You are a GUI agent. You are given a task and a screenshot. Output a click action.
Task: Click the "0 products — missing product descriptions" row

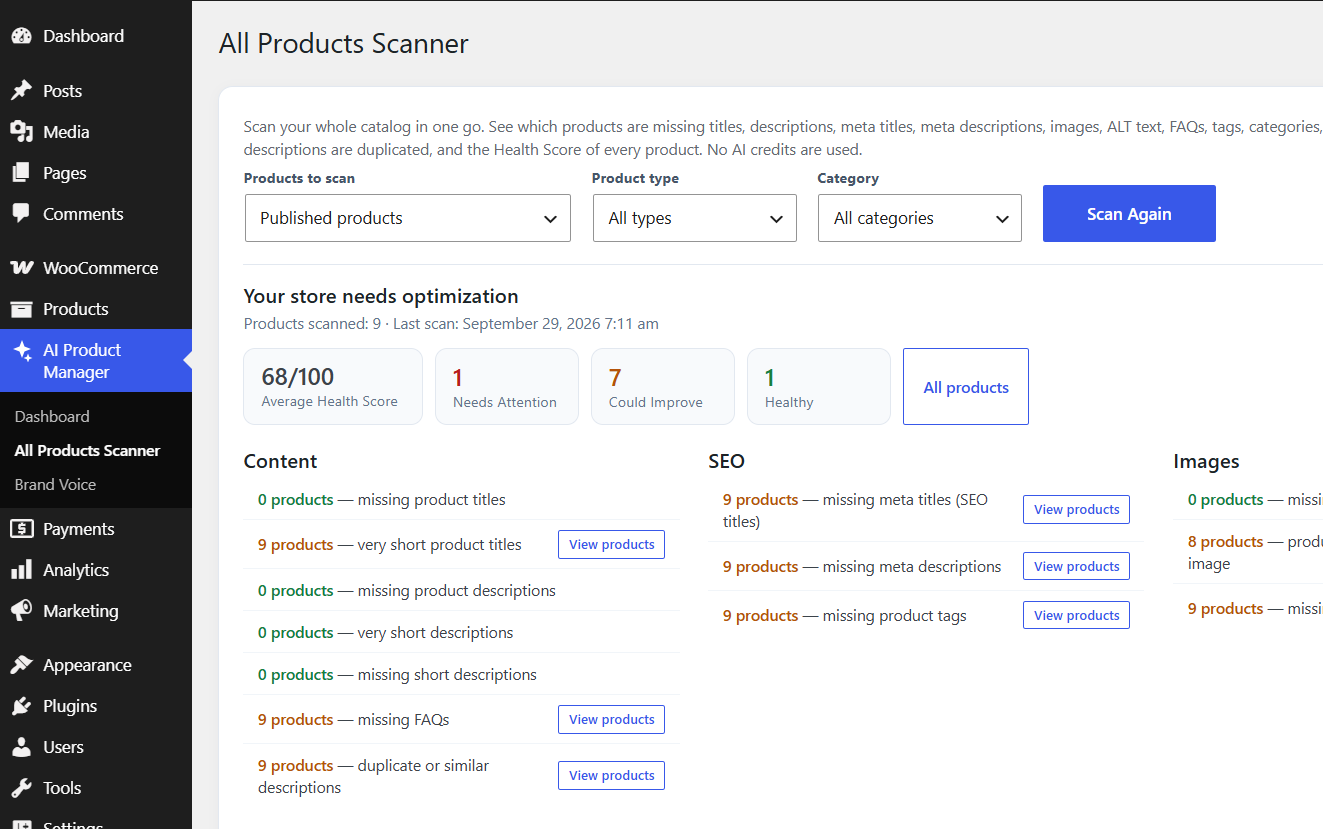click(462, 591)
